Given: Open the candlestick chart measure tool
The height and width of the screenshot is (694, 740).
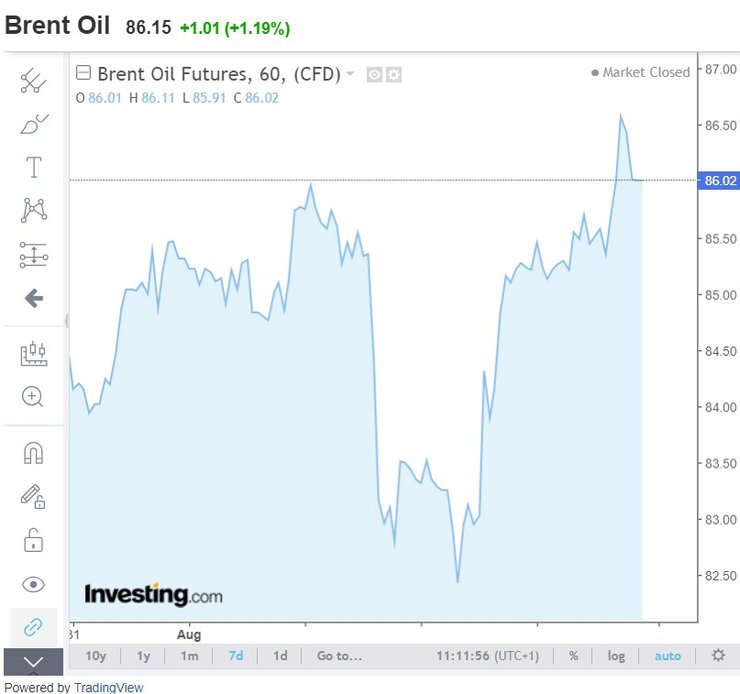Looking at the screenshot, I should point(34,354).
